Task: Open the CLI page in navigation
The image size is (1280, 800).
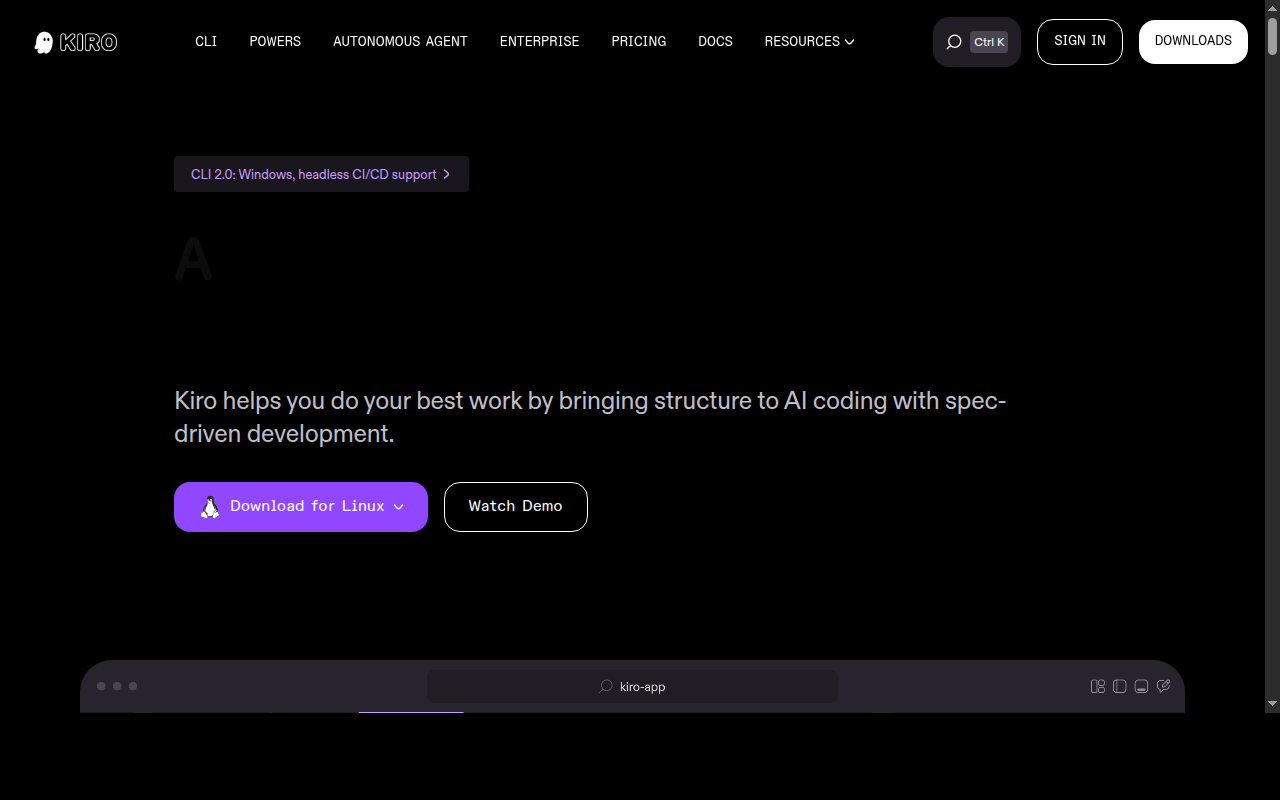Action: (x=206, y=41)
